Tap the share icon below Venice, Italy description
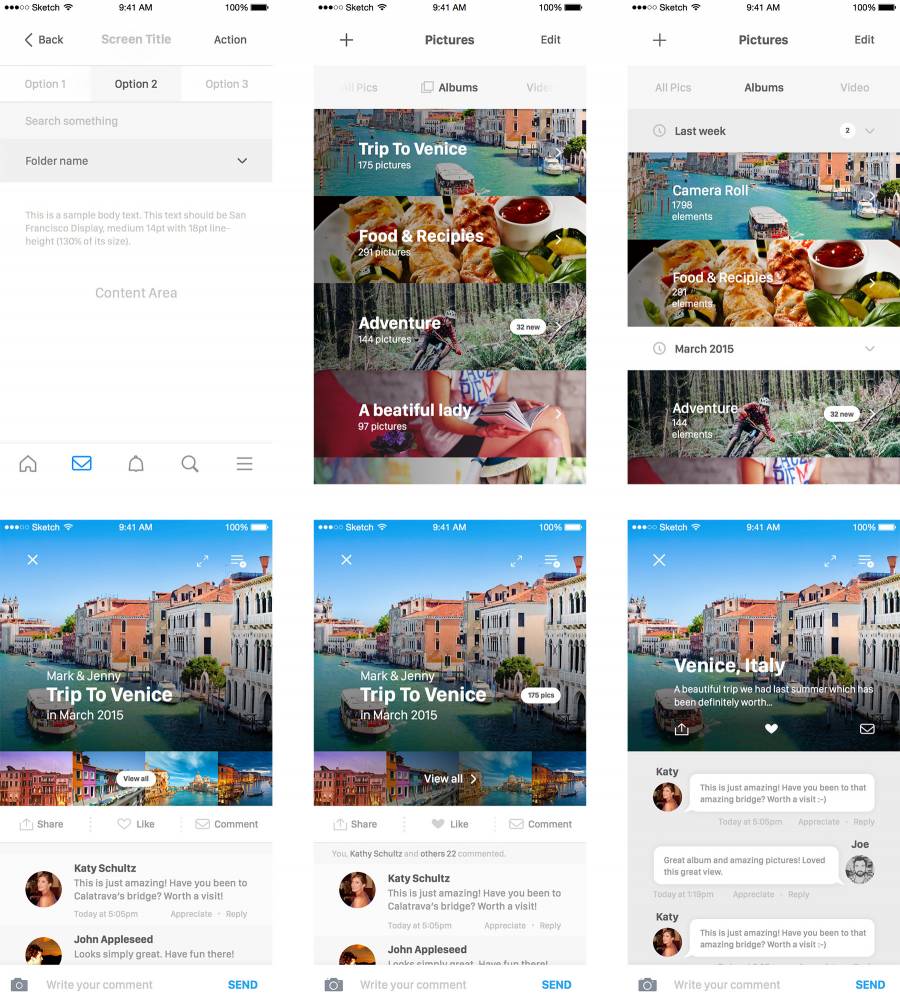Viewport: 900px width, 1004px height. point(682,729)
